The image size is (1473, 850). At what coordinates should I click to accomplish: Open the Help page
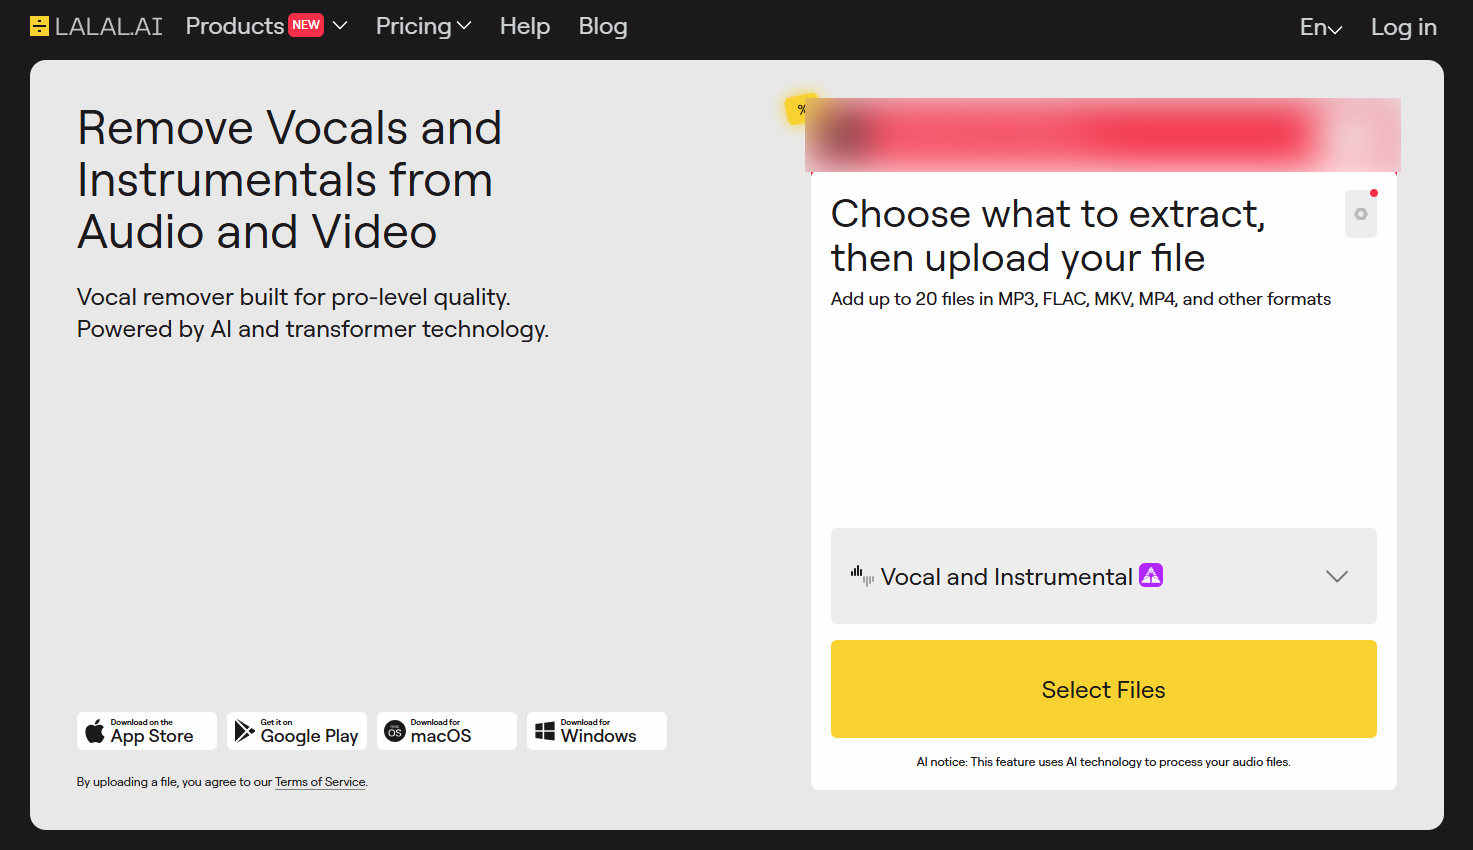pos(525,26)
